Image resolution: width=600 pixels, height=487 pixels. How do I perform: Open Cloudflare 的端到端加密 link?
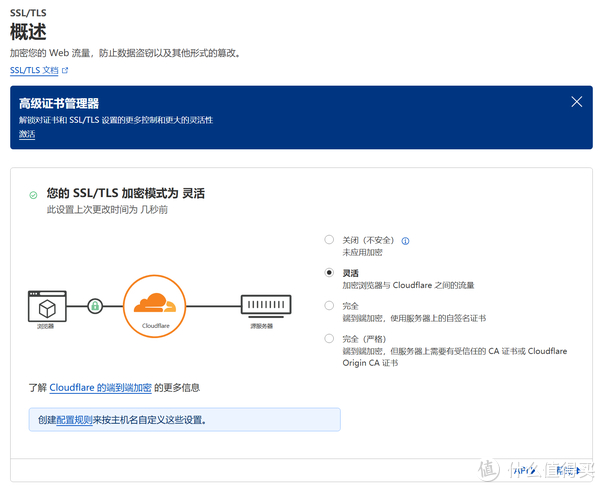point(101,388)
